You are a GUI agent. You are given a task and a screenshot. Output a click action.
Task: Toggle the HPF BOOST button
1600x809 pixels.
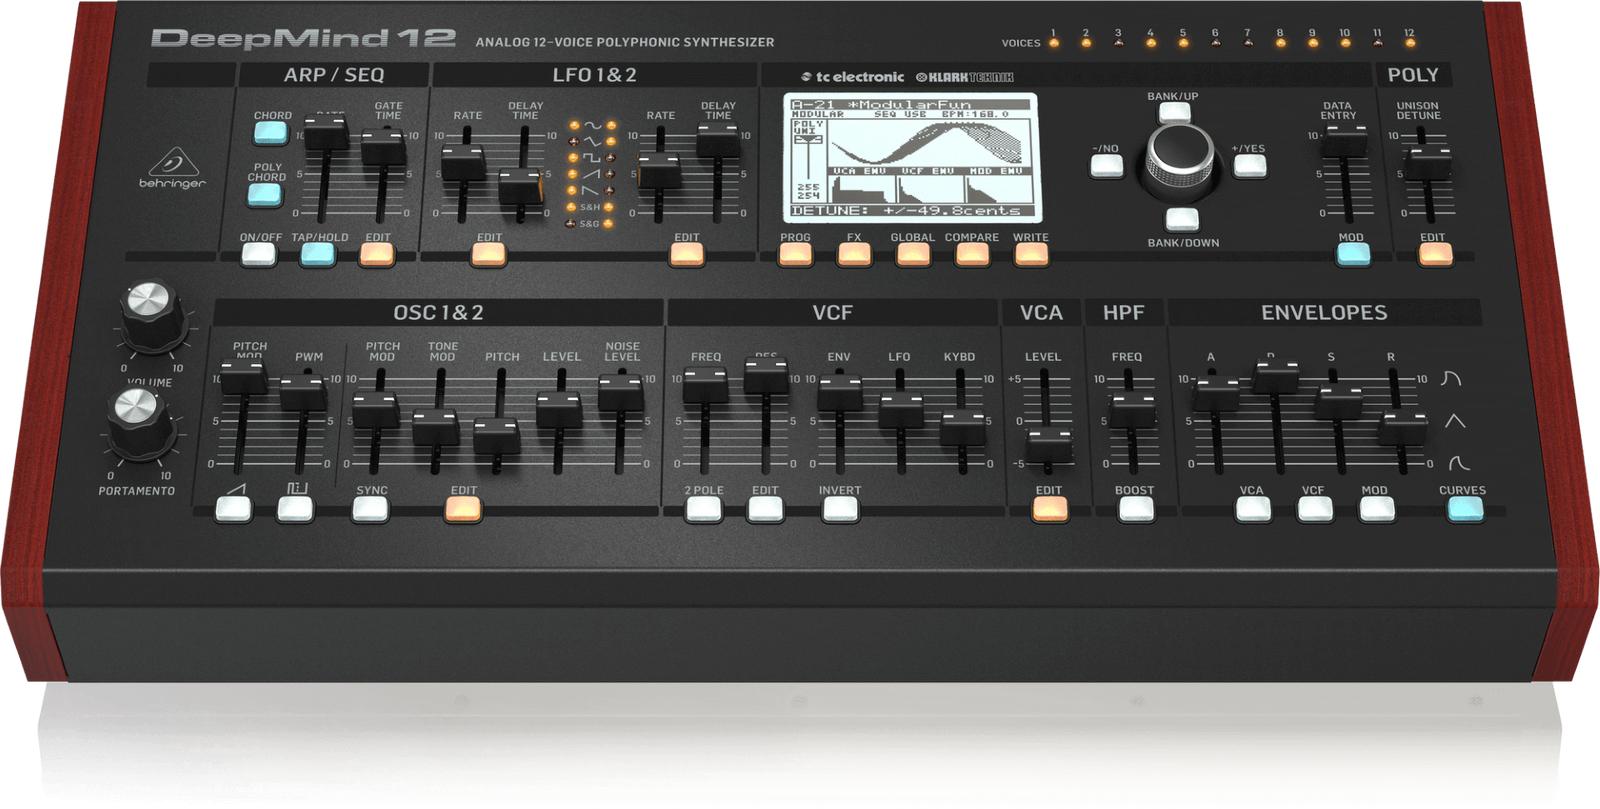point(1135,508)
